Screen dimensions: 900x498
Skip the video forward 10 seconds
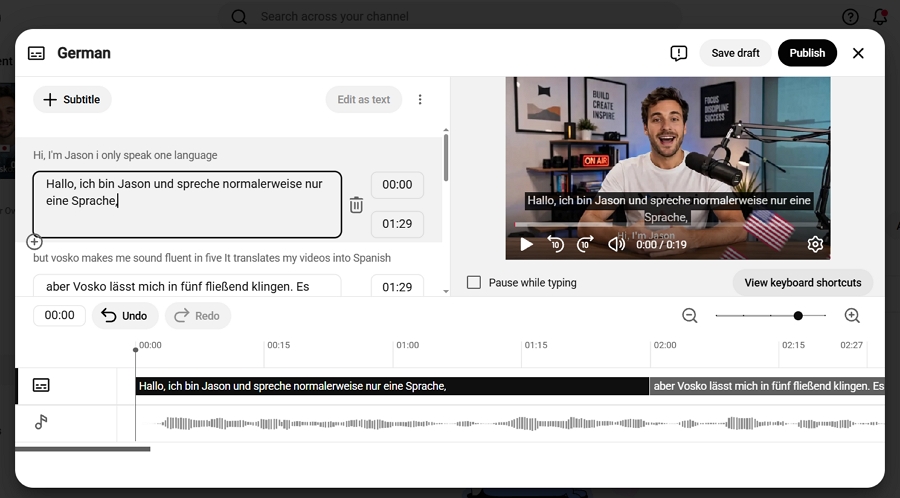585,244
